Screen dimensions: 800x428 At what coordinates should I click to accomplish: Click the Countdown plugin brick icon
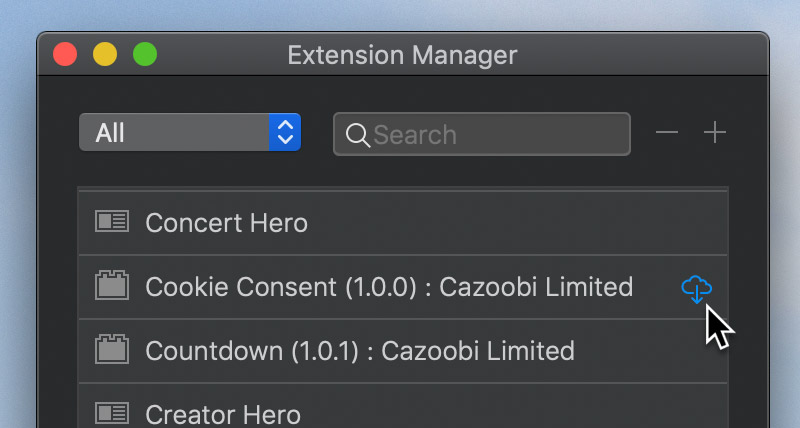tap(112, 349)
